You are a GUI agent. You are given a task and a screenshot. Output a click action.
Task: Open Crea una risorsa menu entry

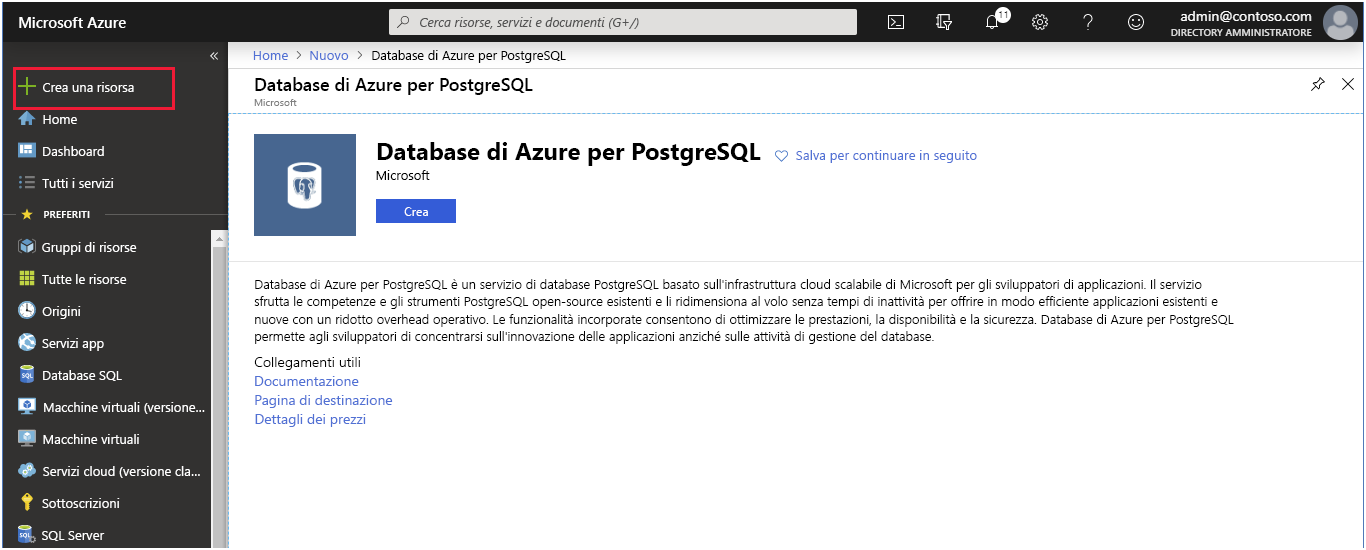click(x=88, y=88)
